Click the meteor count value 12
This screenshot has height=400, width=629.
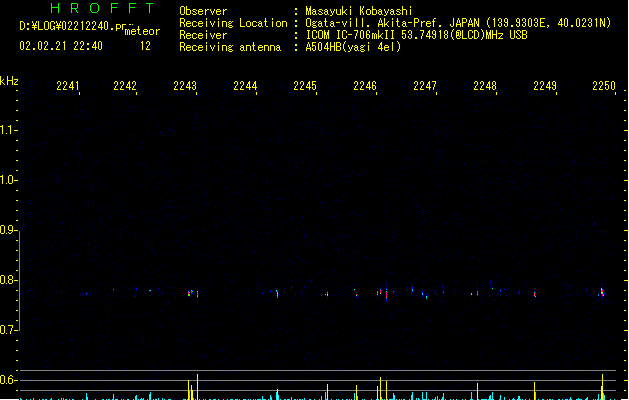pos(145,46)
